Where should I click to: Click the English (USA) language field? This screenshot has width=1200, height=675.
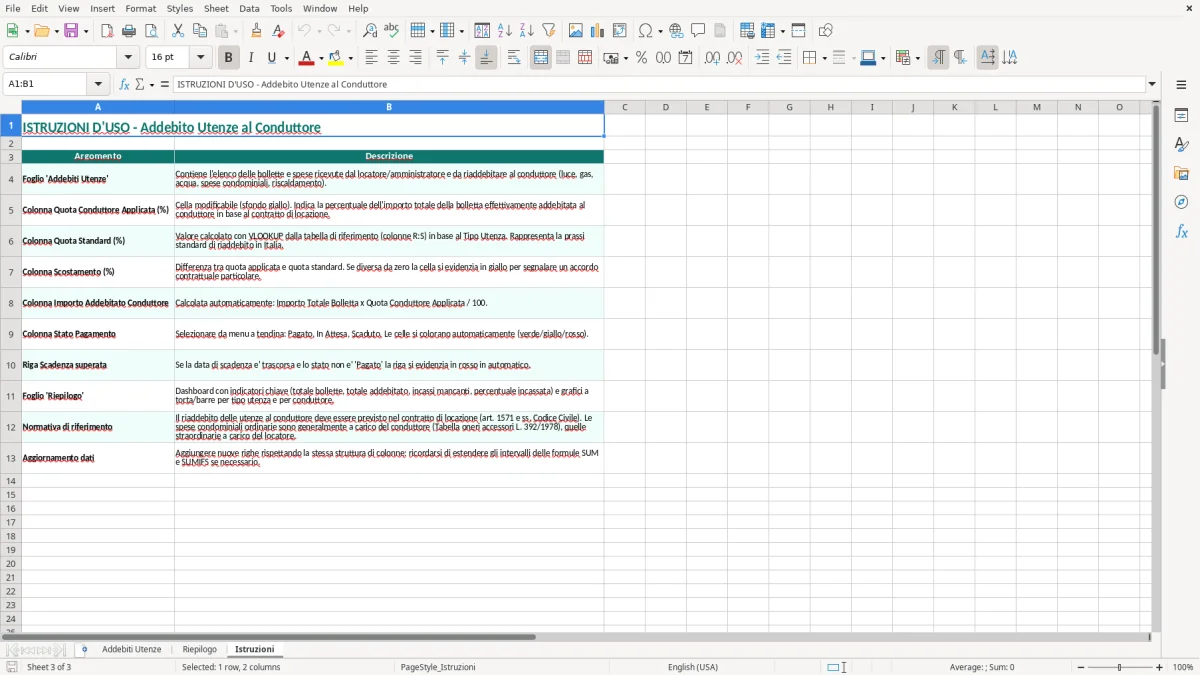pos(693,667)
